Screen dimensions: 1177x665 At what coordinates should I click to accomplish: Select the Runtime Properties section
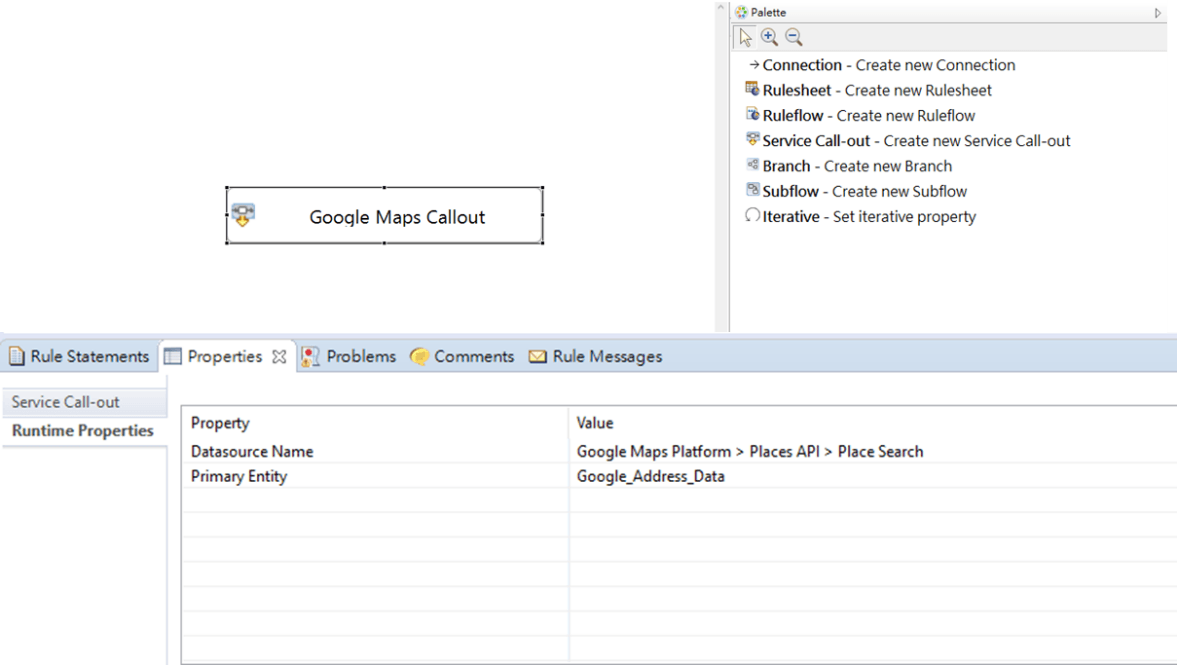click(x=82, y=431)
